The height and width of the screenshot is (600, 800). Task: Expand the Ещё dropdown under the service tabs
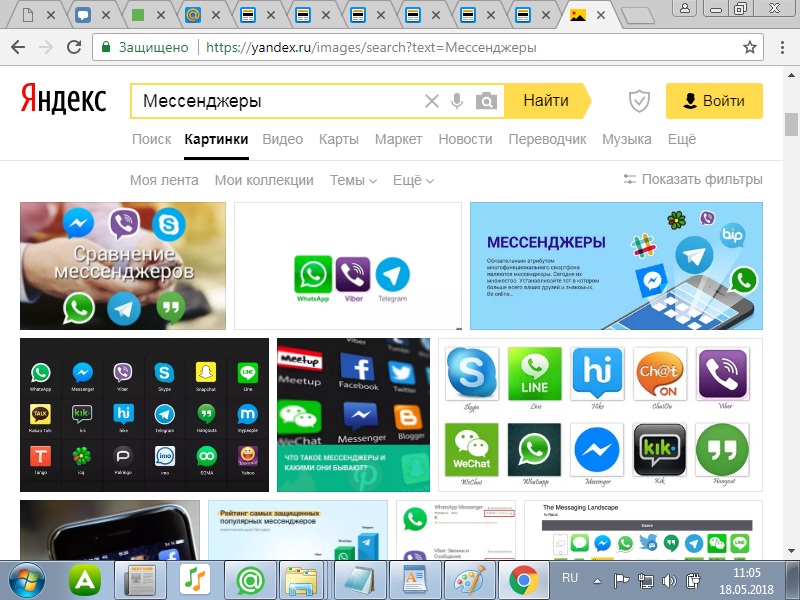tap(413, 180)
